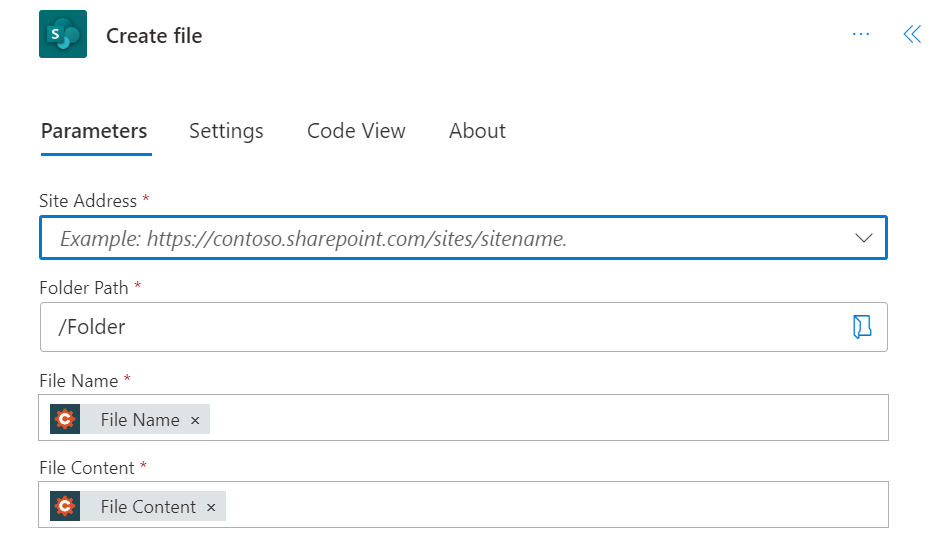
Task: Click the Folder Path label
Action: (x=84, y=288)
